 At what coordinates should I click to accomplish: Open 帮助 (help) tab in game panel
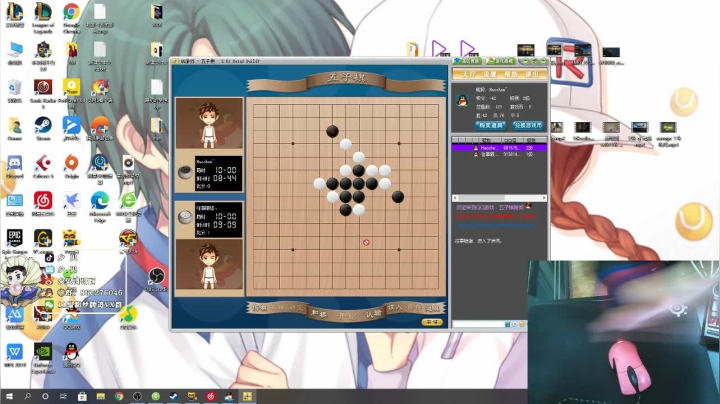(x=511, y=74)
